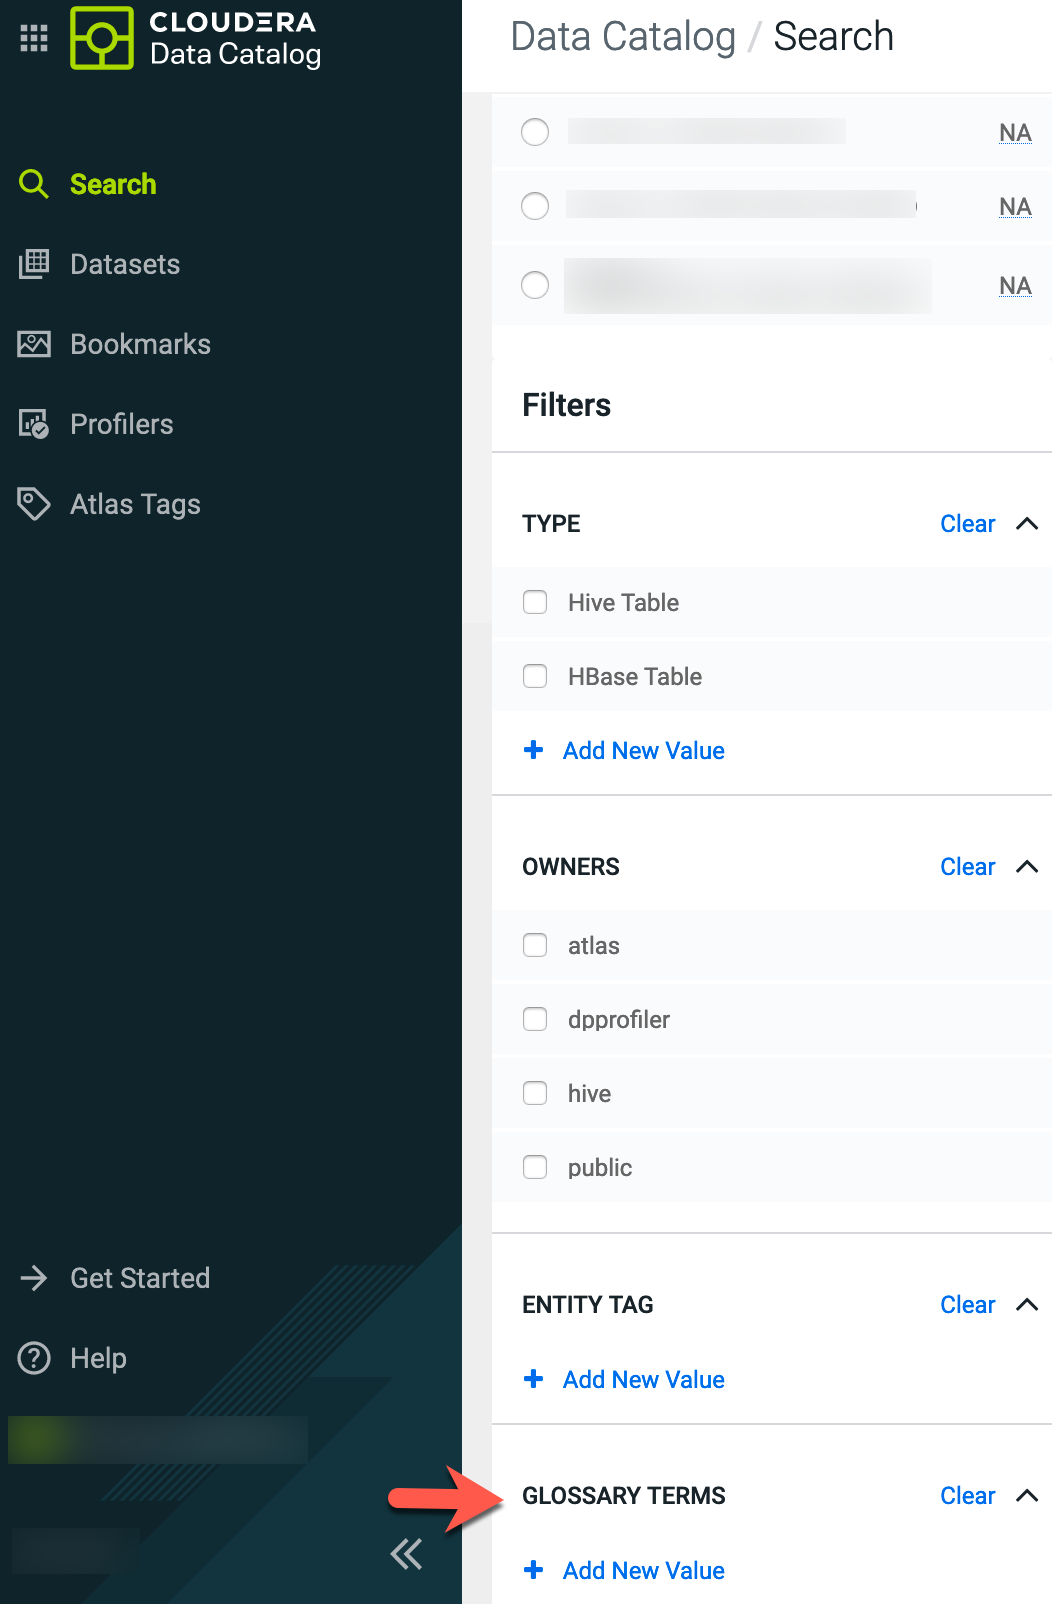Tick the dpprofiler owner checkbox
Screen dimensions: 1052x1604
[x=535, y=1019]
